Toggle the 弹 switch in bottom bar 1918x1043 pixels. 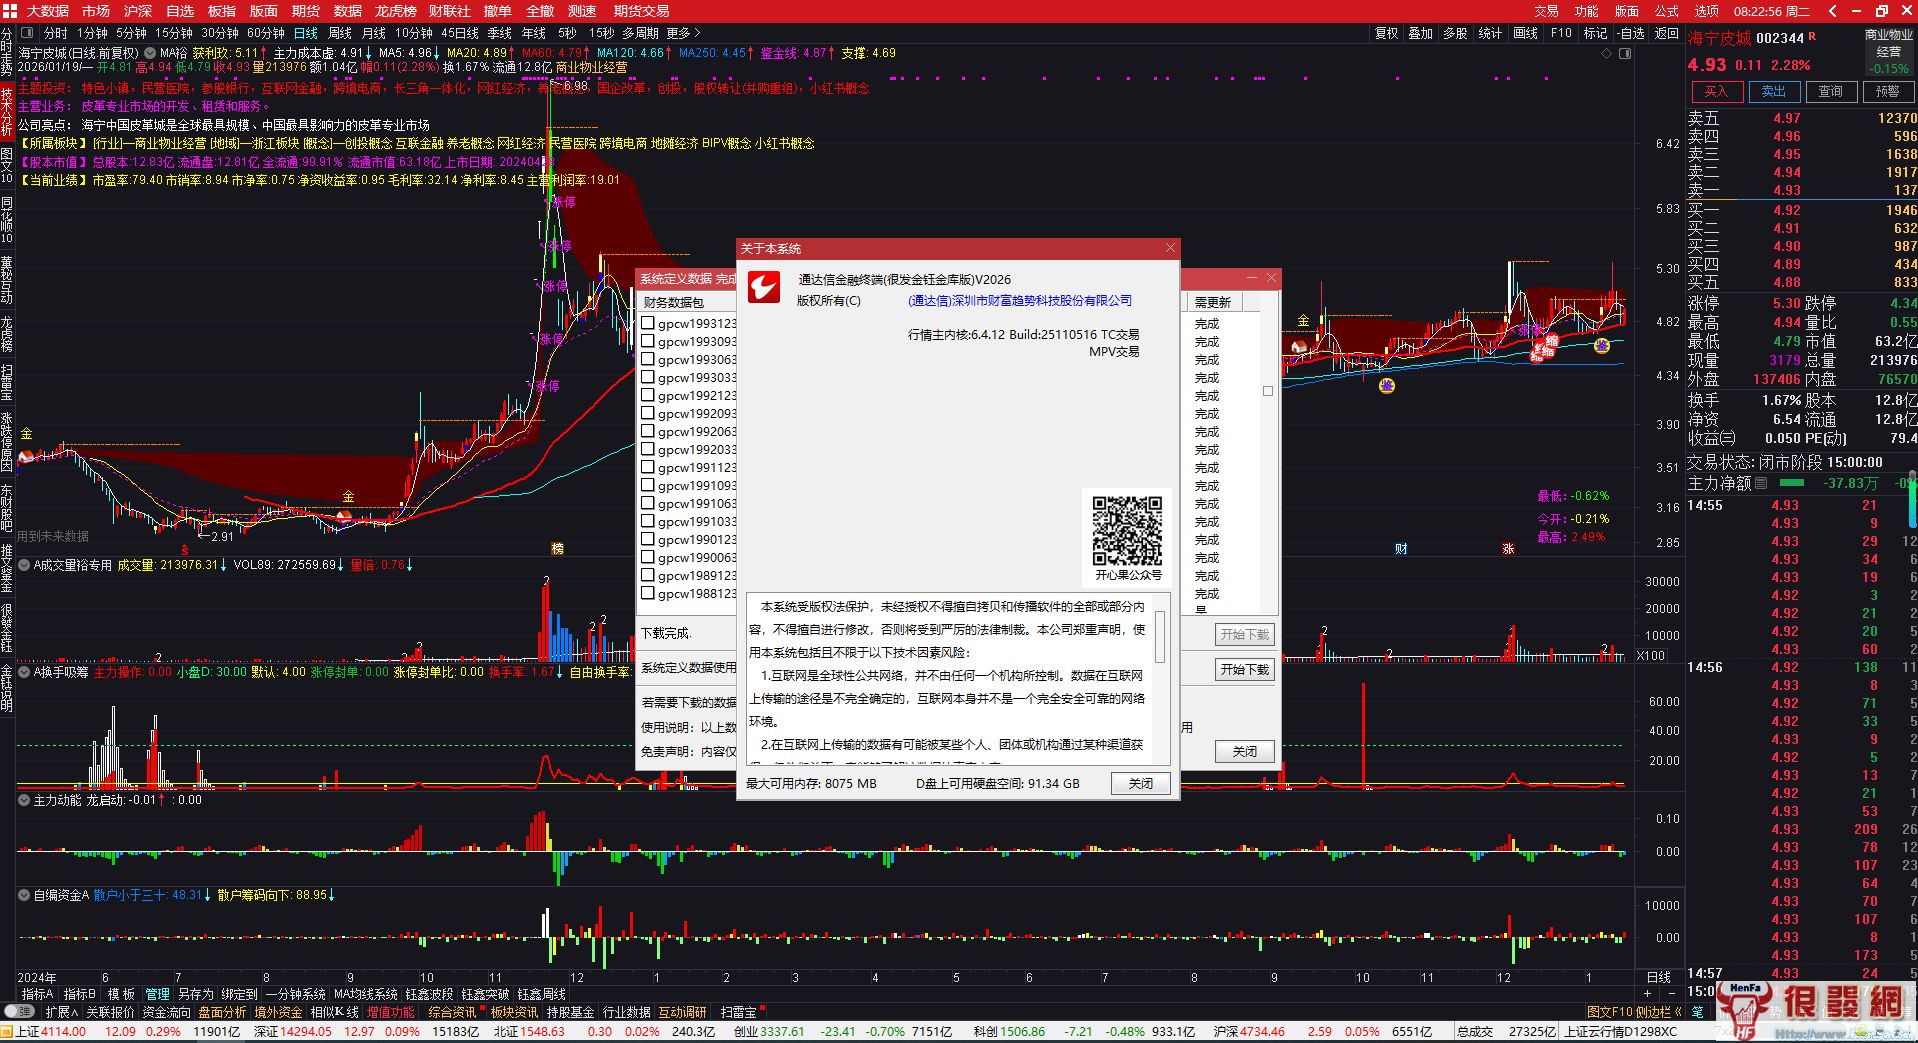[20, 1011]
